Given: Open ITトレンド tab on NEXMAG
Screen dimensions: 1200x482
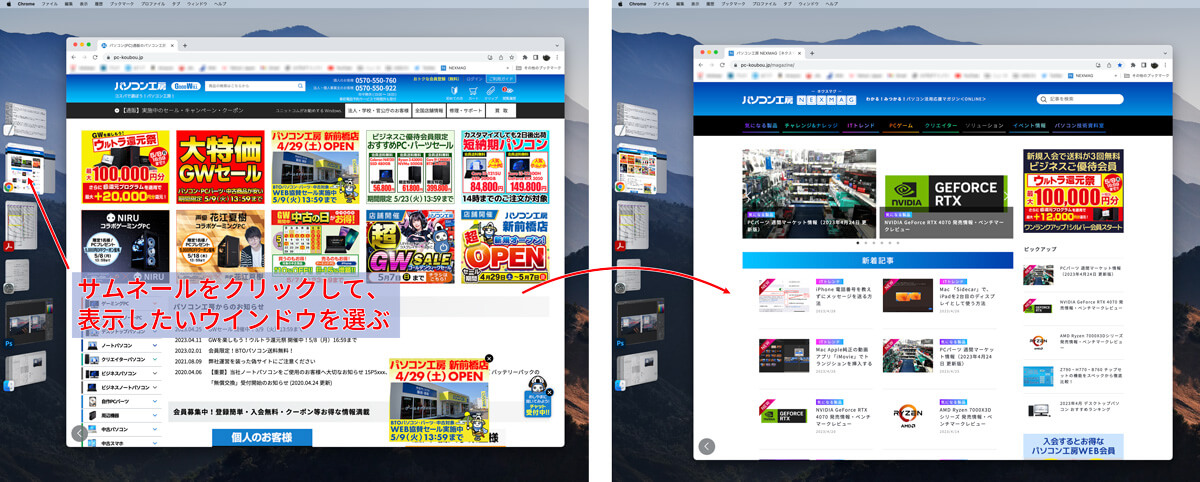Looking at the screenshot, I should coord(862,127).
